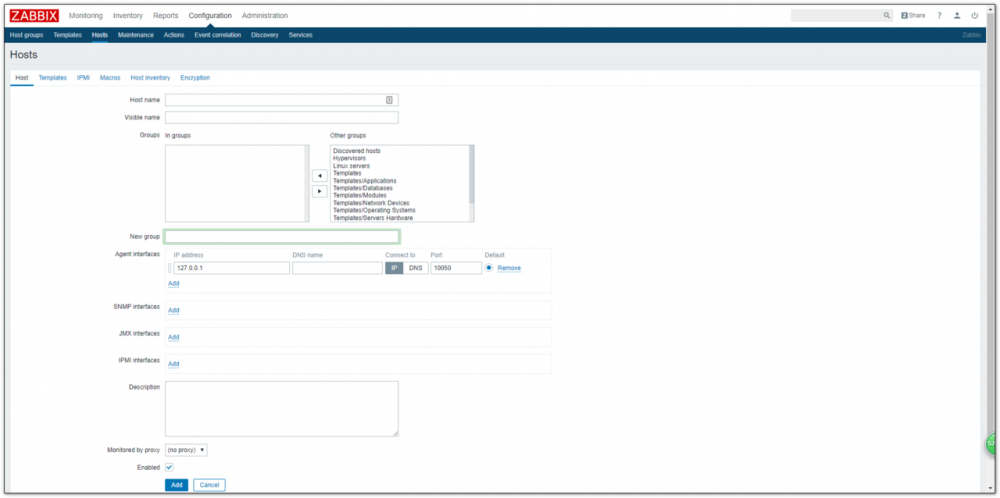Open the Reports menu
1000x498 pixels.
click(x=166, y=15)
